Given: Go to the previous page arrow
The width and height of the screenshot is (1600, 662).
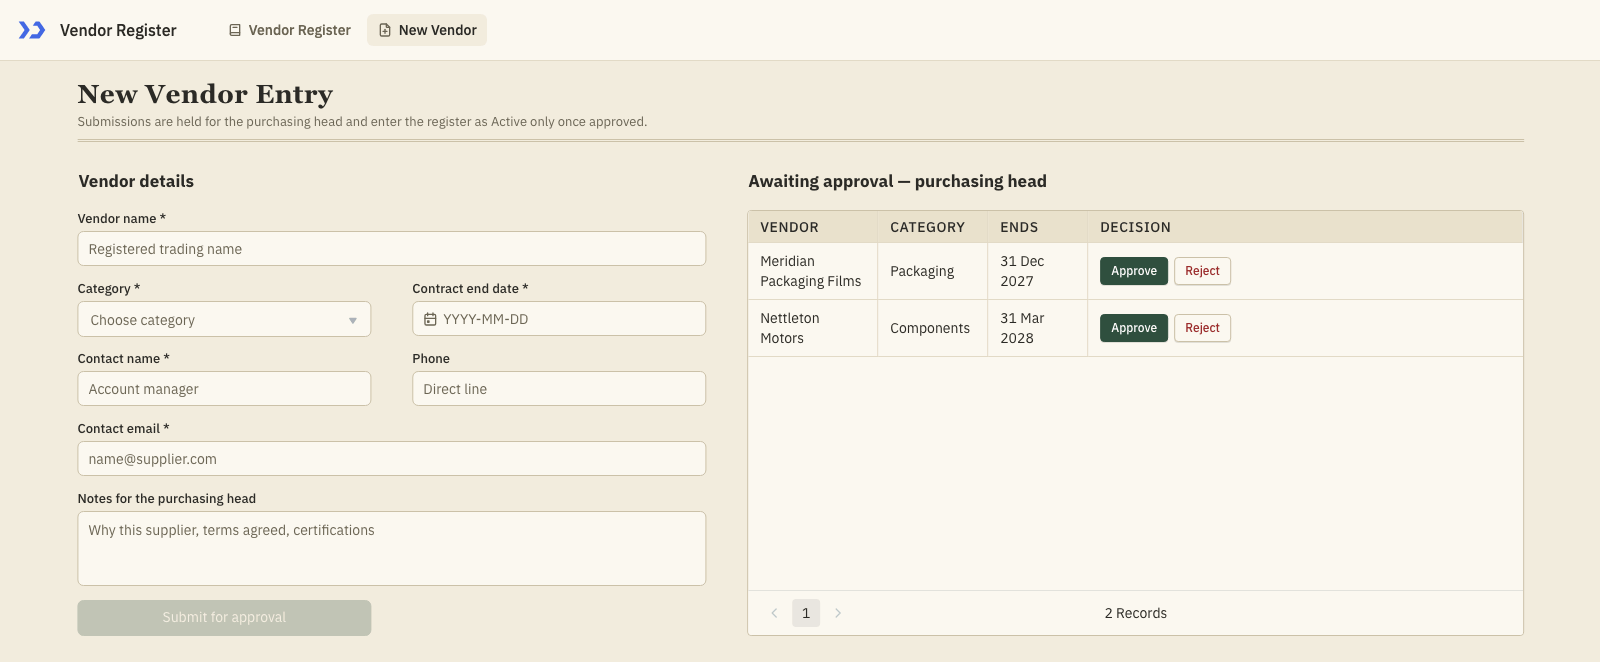Looking at the screenshot, I should click(774, 613).
